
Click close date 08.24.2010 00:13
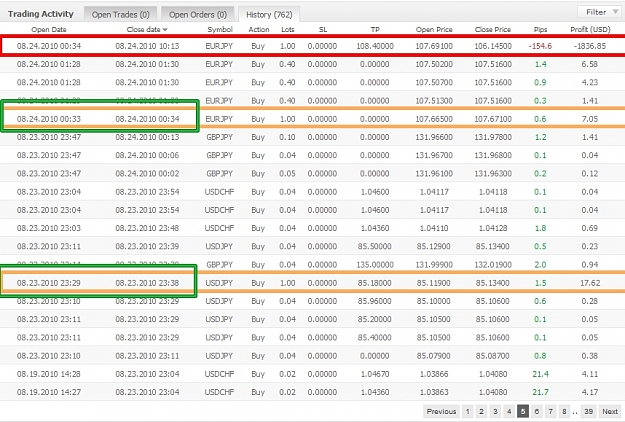point(147,137)
